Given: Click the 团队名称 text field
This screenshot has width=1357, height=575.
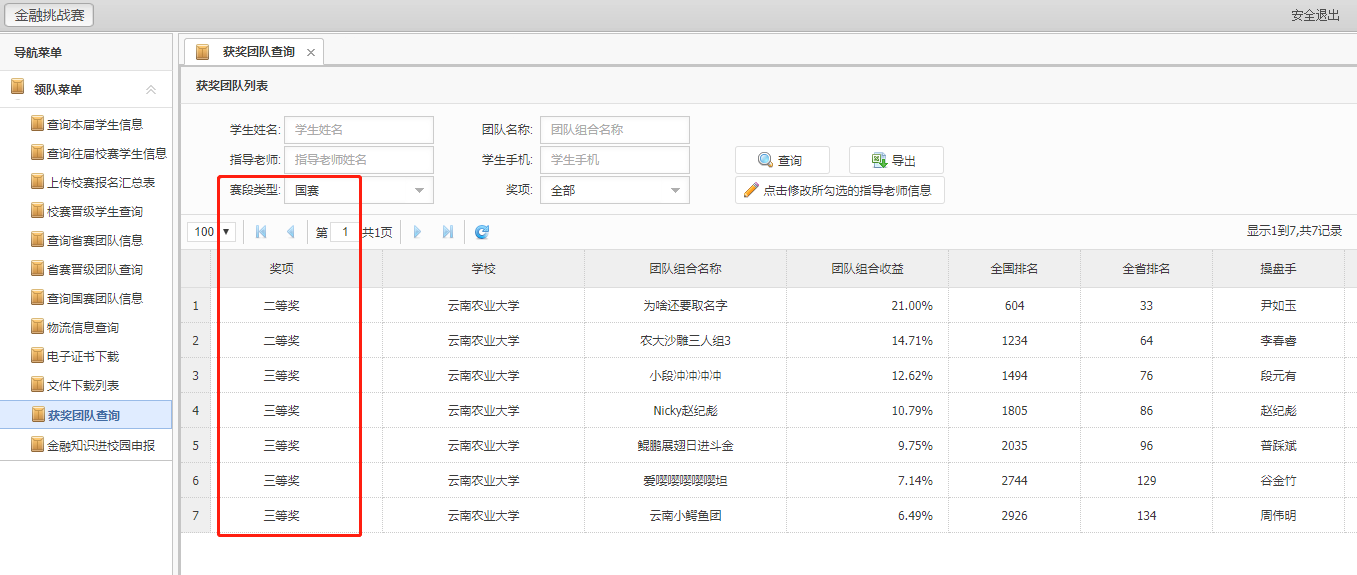Looking at the screenshot, I should point(614,130).
